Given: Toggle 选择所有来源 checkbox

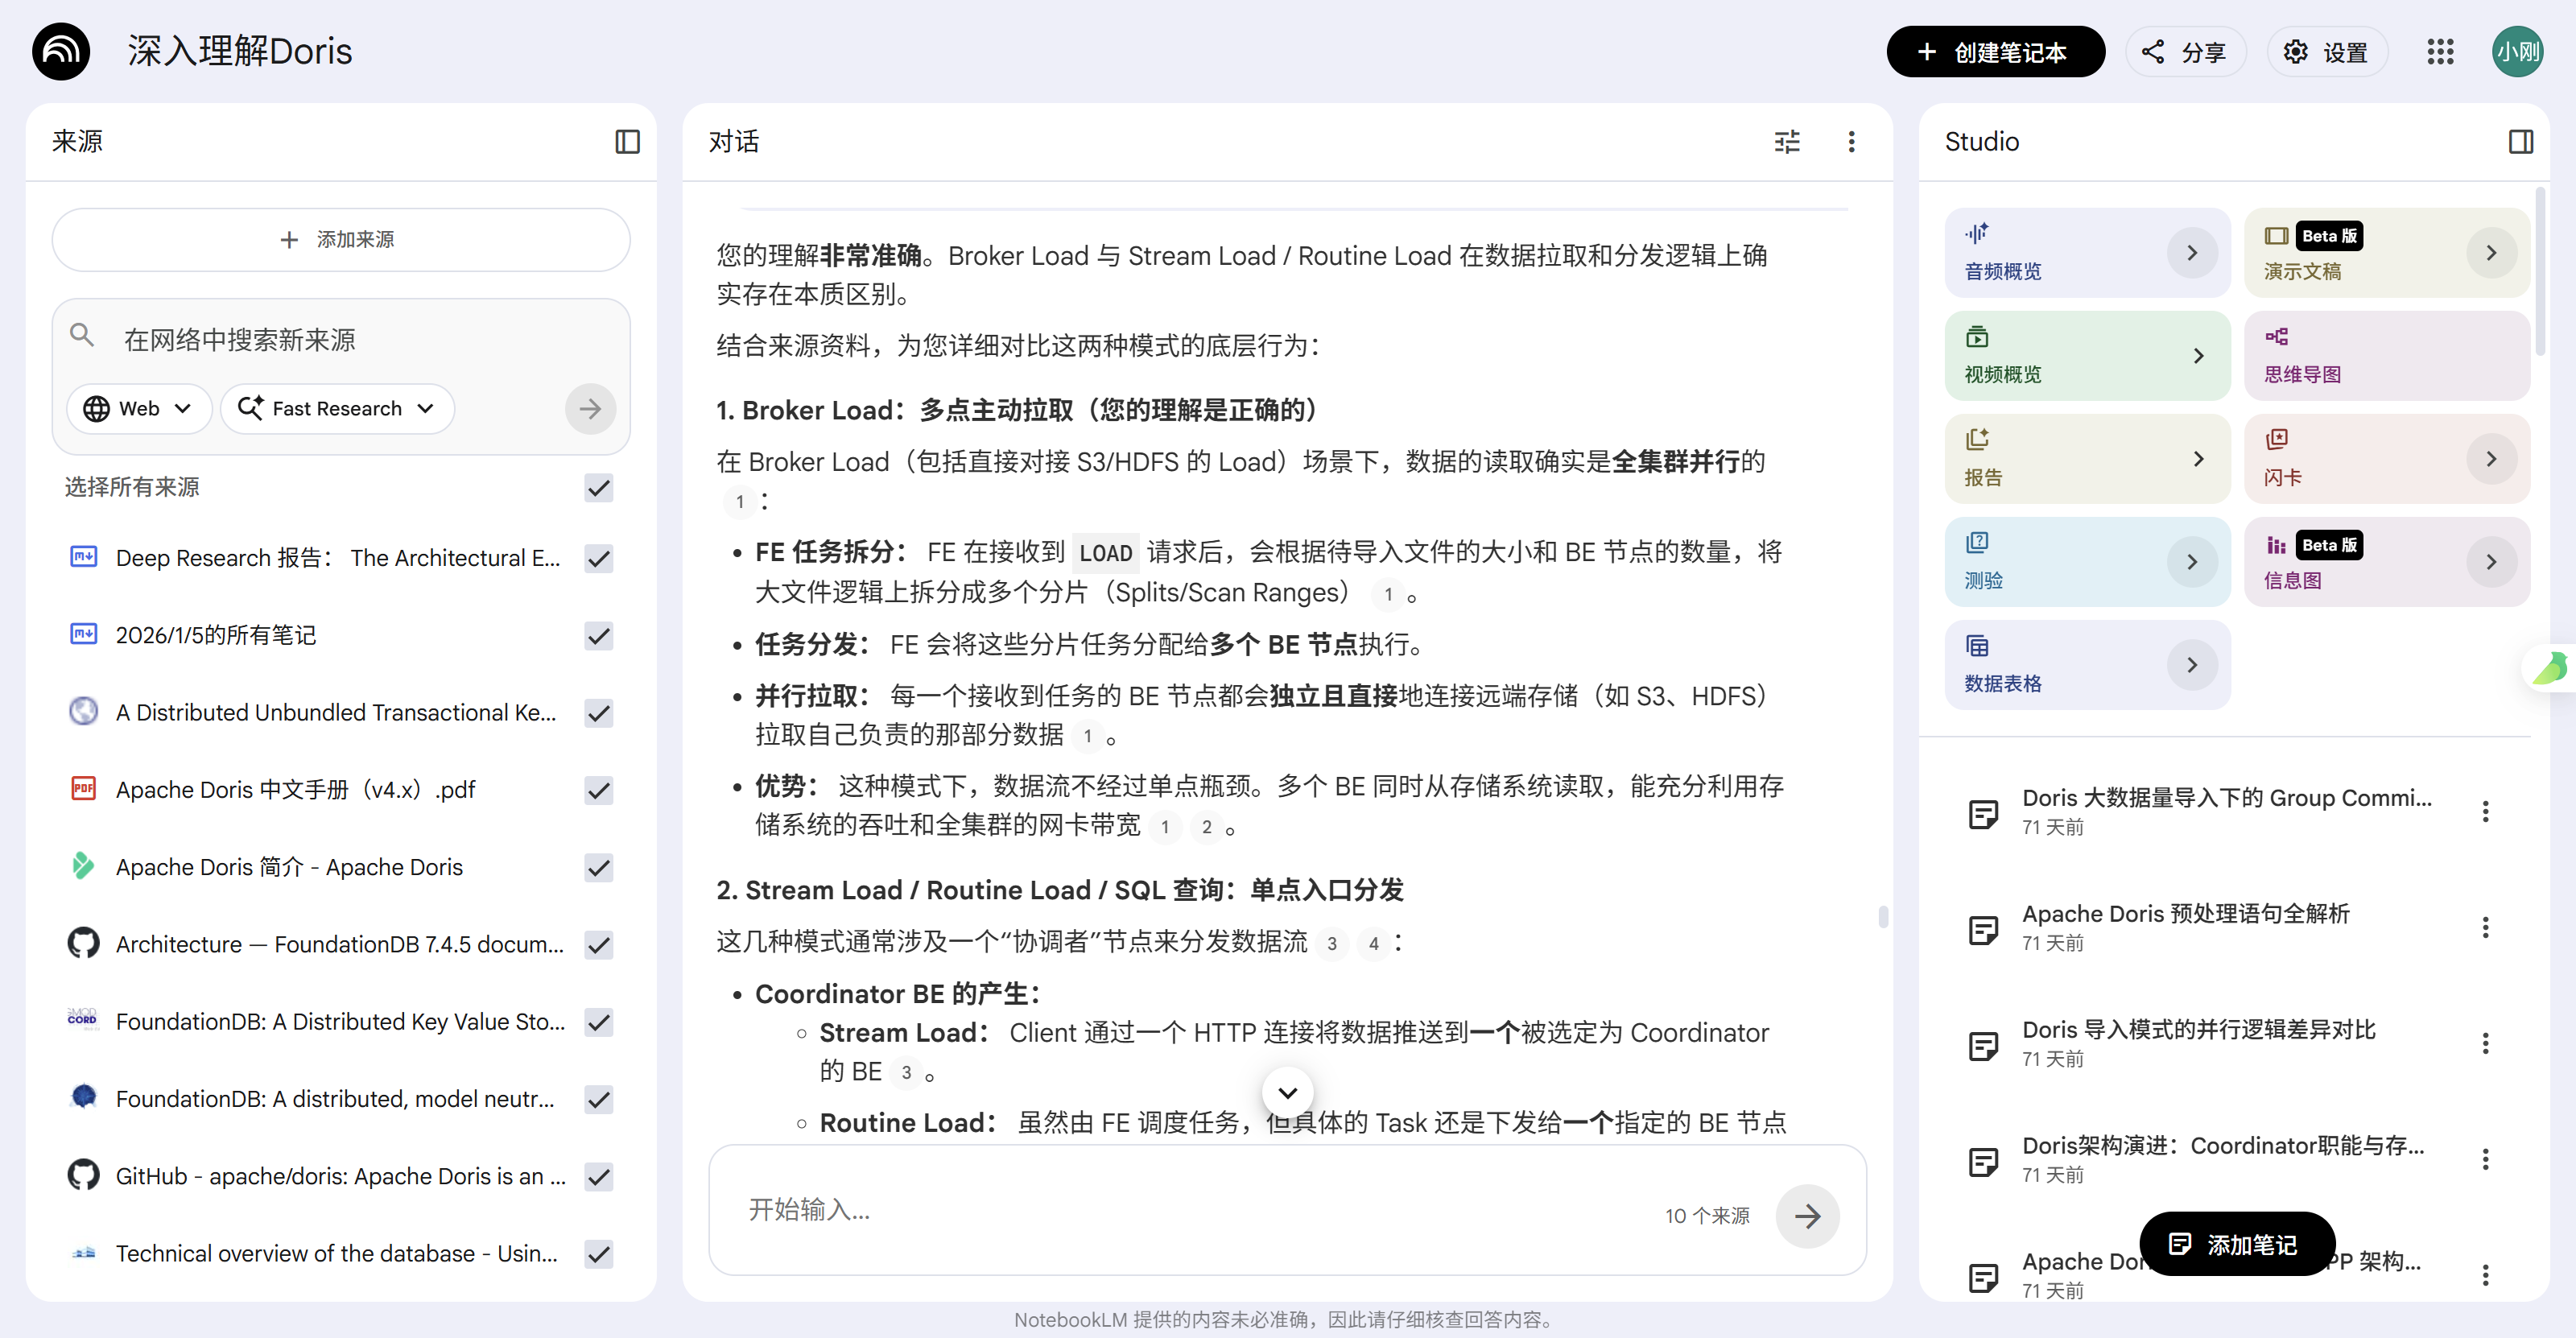Looking at the screenshot, I should click(599, 488).
